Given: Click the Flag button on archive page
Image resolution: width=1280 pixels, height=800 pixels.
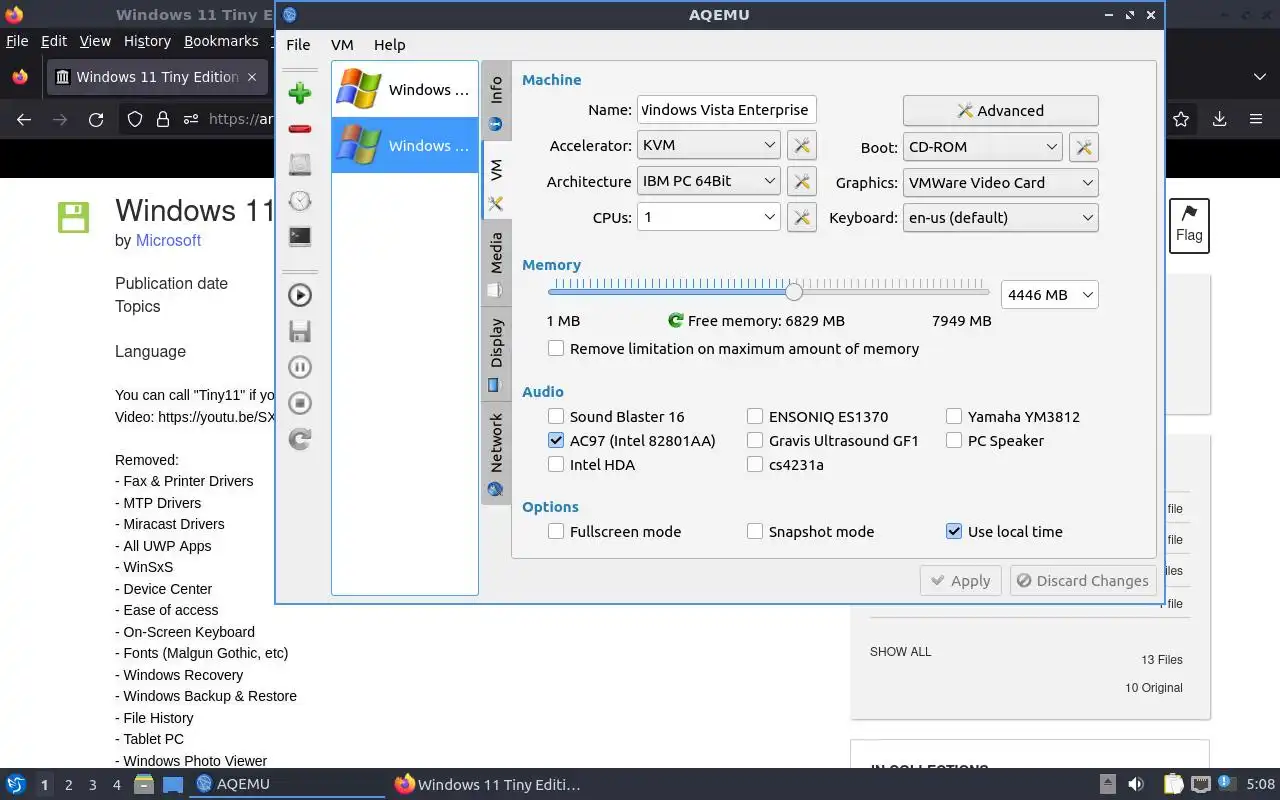Looking at the screenshot, I should (x=1189, y=225).
